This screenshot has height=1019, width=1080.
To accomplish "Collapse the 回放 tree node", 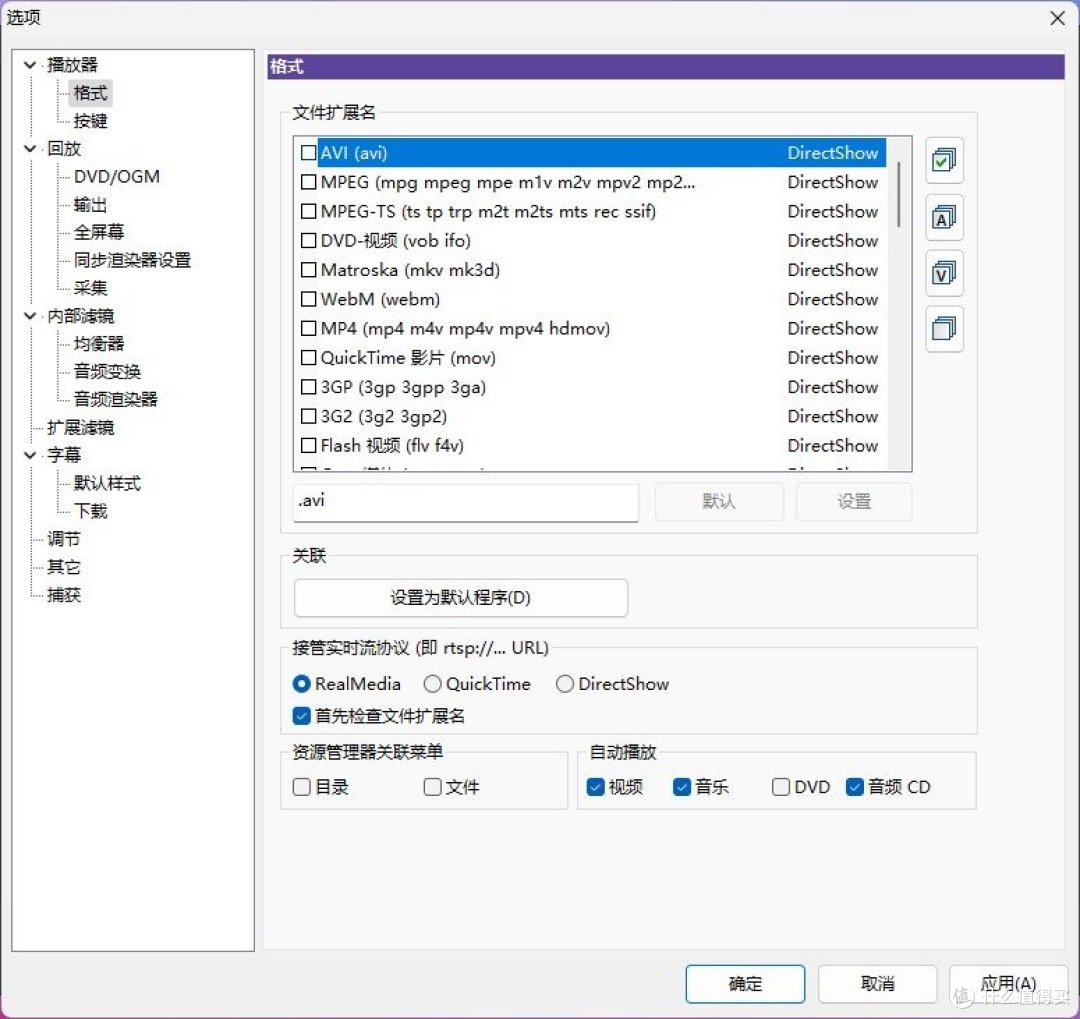I will (30, 149).
